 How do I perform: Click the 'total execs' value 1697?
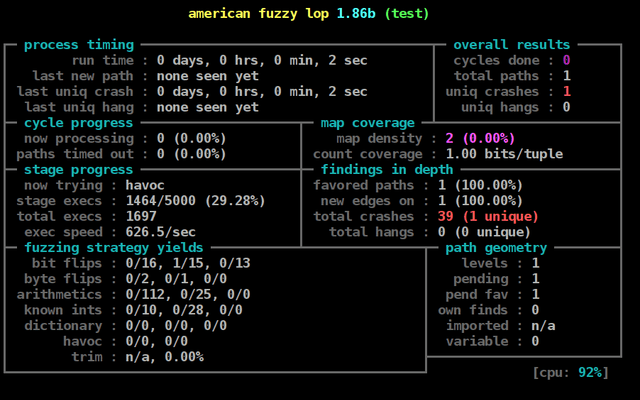coord(141,216)
